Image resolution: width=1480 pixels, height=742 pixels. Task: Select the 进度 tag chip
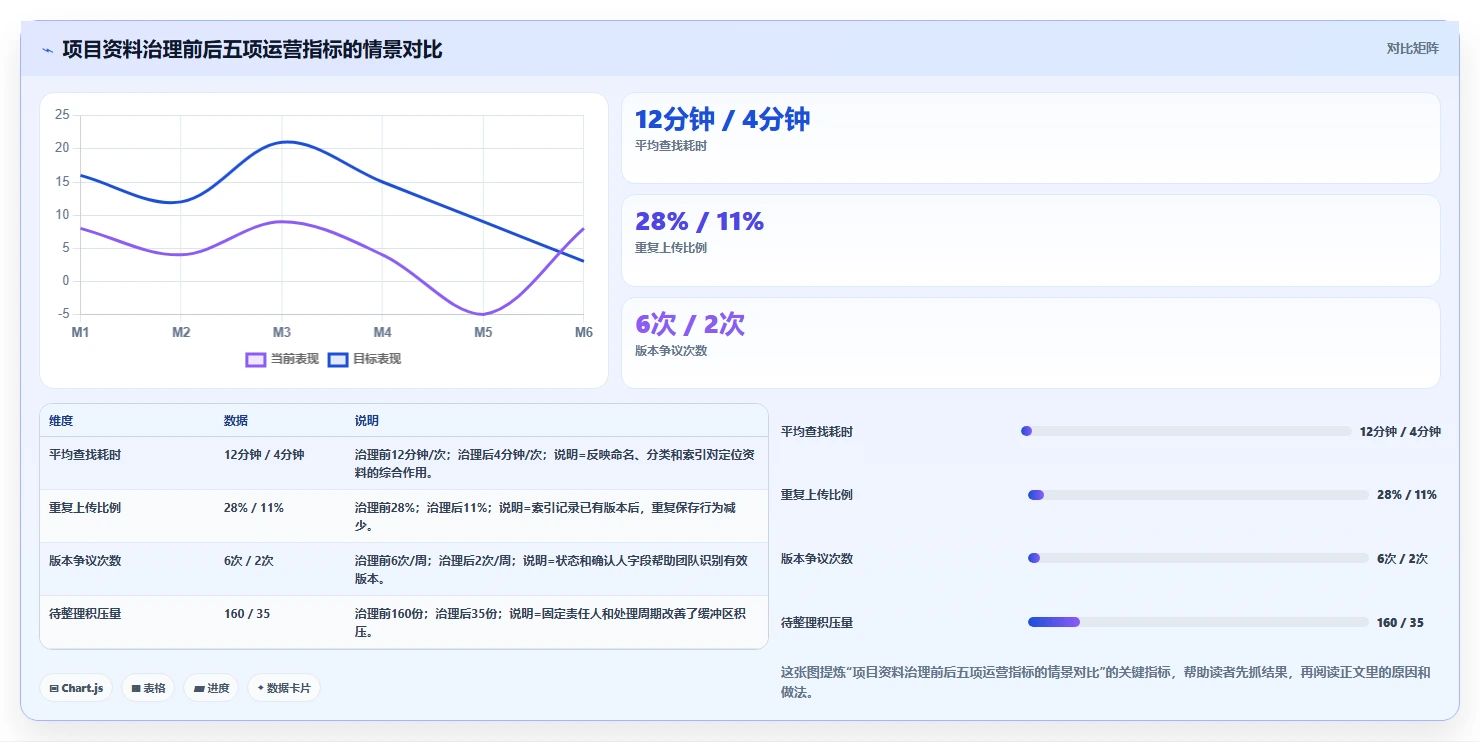pyautogui.click(x=211, y=688)
